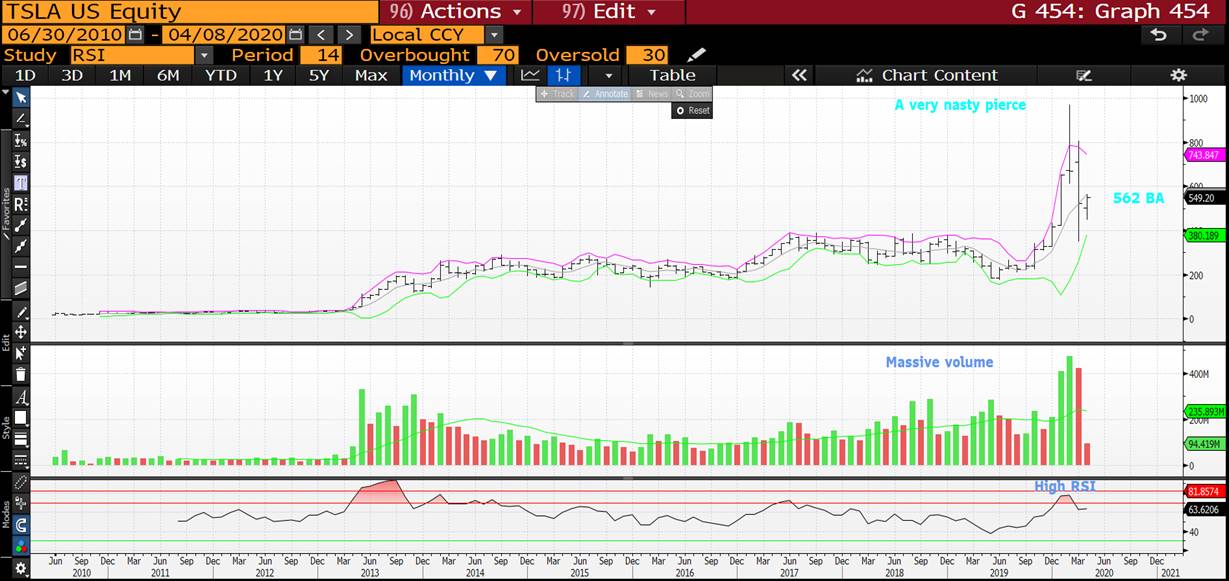The height and width of the screenshot is (581, 1229).
Task: Toggle Track mode on the chart
Action: [557, 94]
